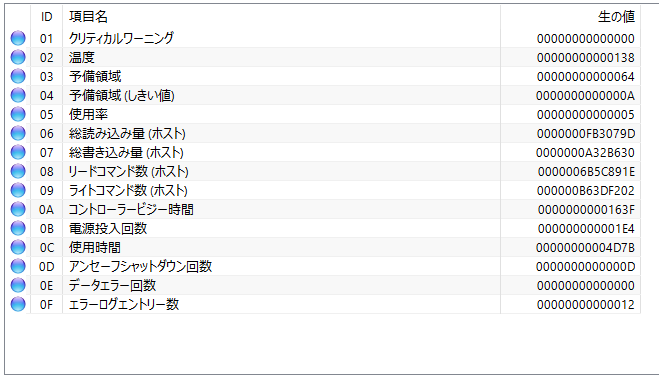Click raw value 0000000000138 for temperature
Viewport: 659px width, 379px height.
(x=585, y=58)
